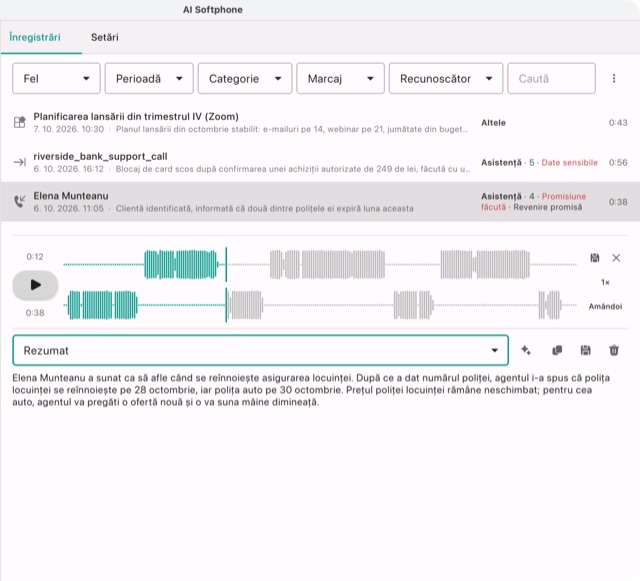Screen dimensions: 640x581
Task: Click the Promisiune făcută red tag
Action: pos(533,202)
